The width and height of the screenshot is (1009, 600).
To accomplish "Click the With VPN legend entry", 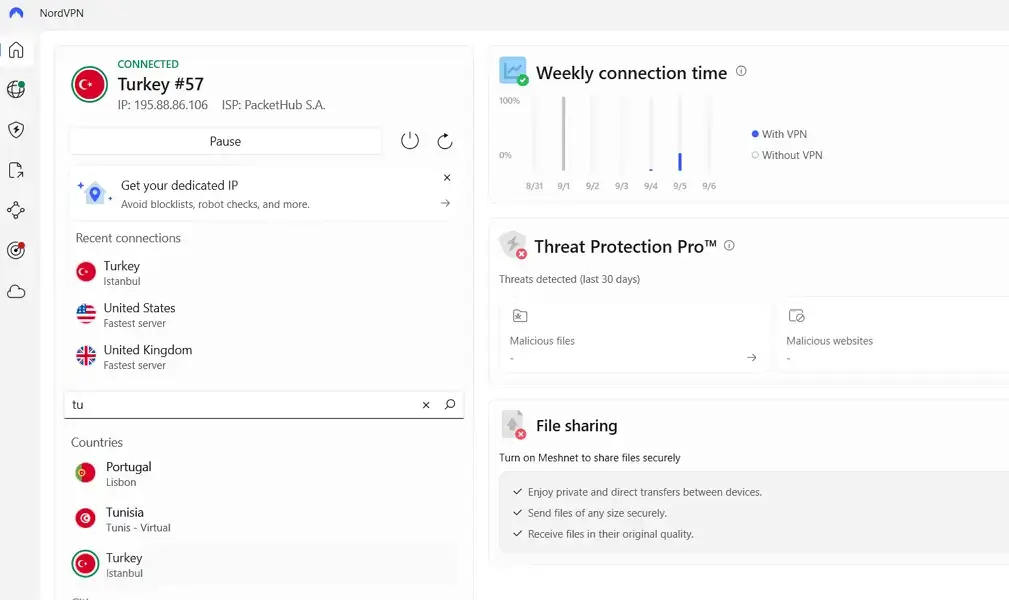I will [779, 134].
